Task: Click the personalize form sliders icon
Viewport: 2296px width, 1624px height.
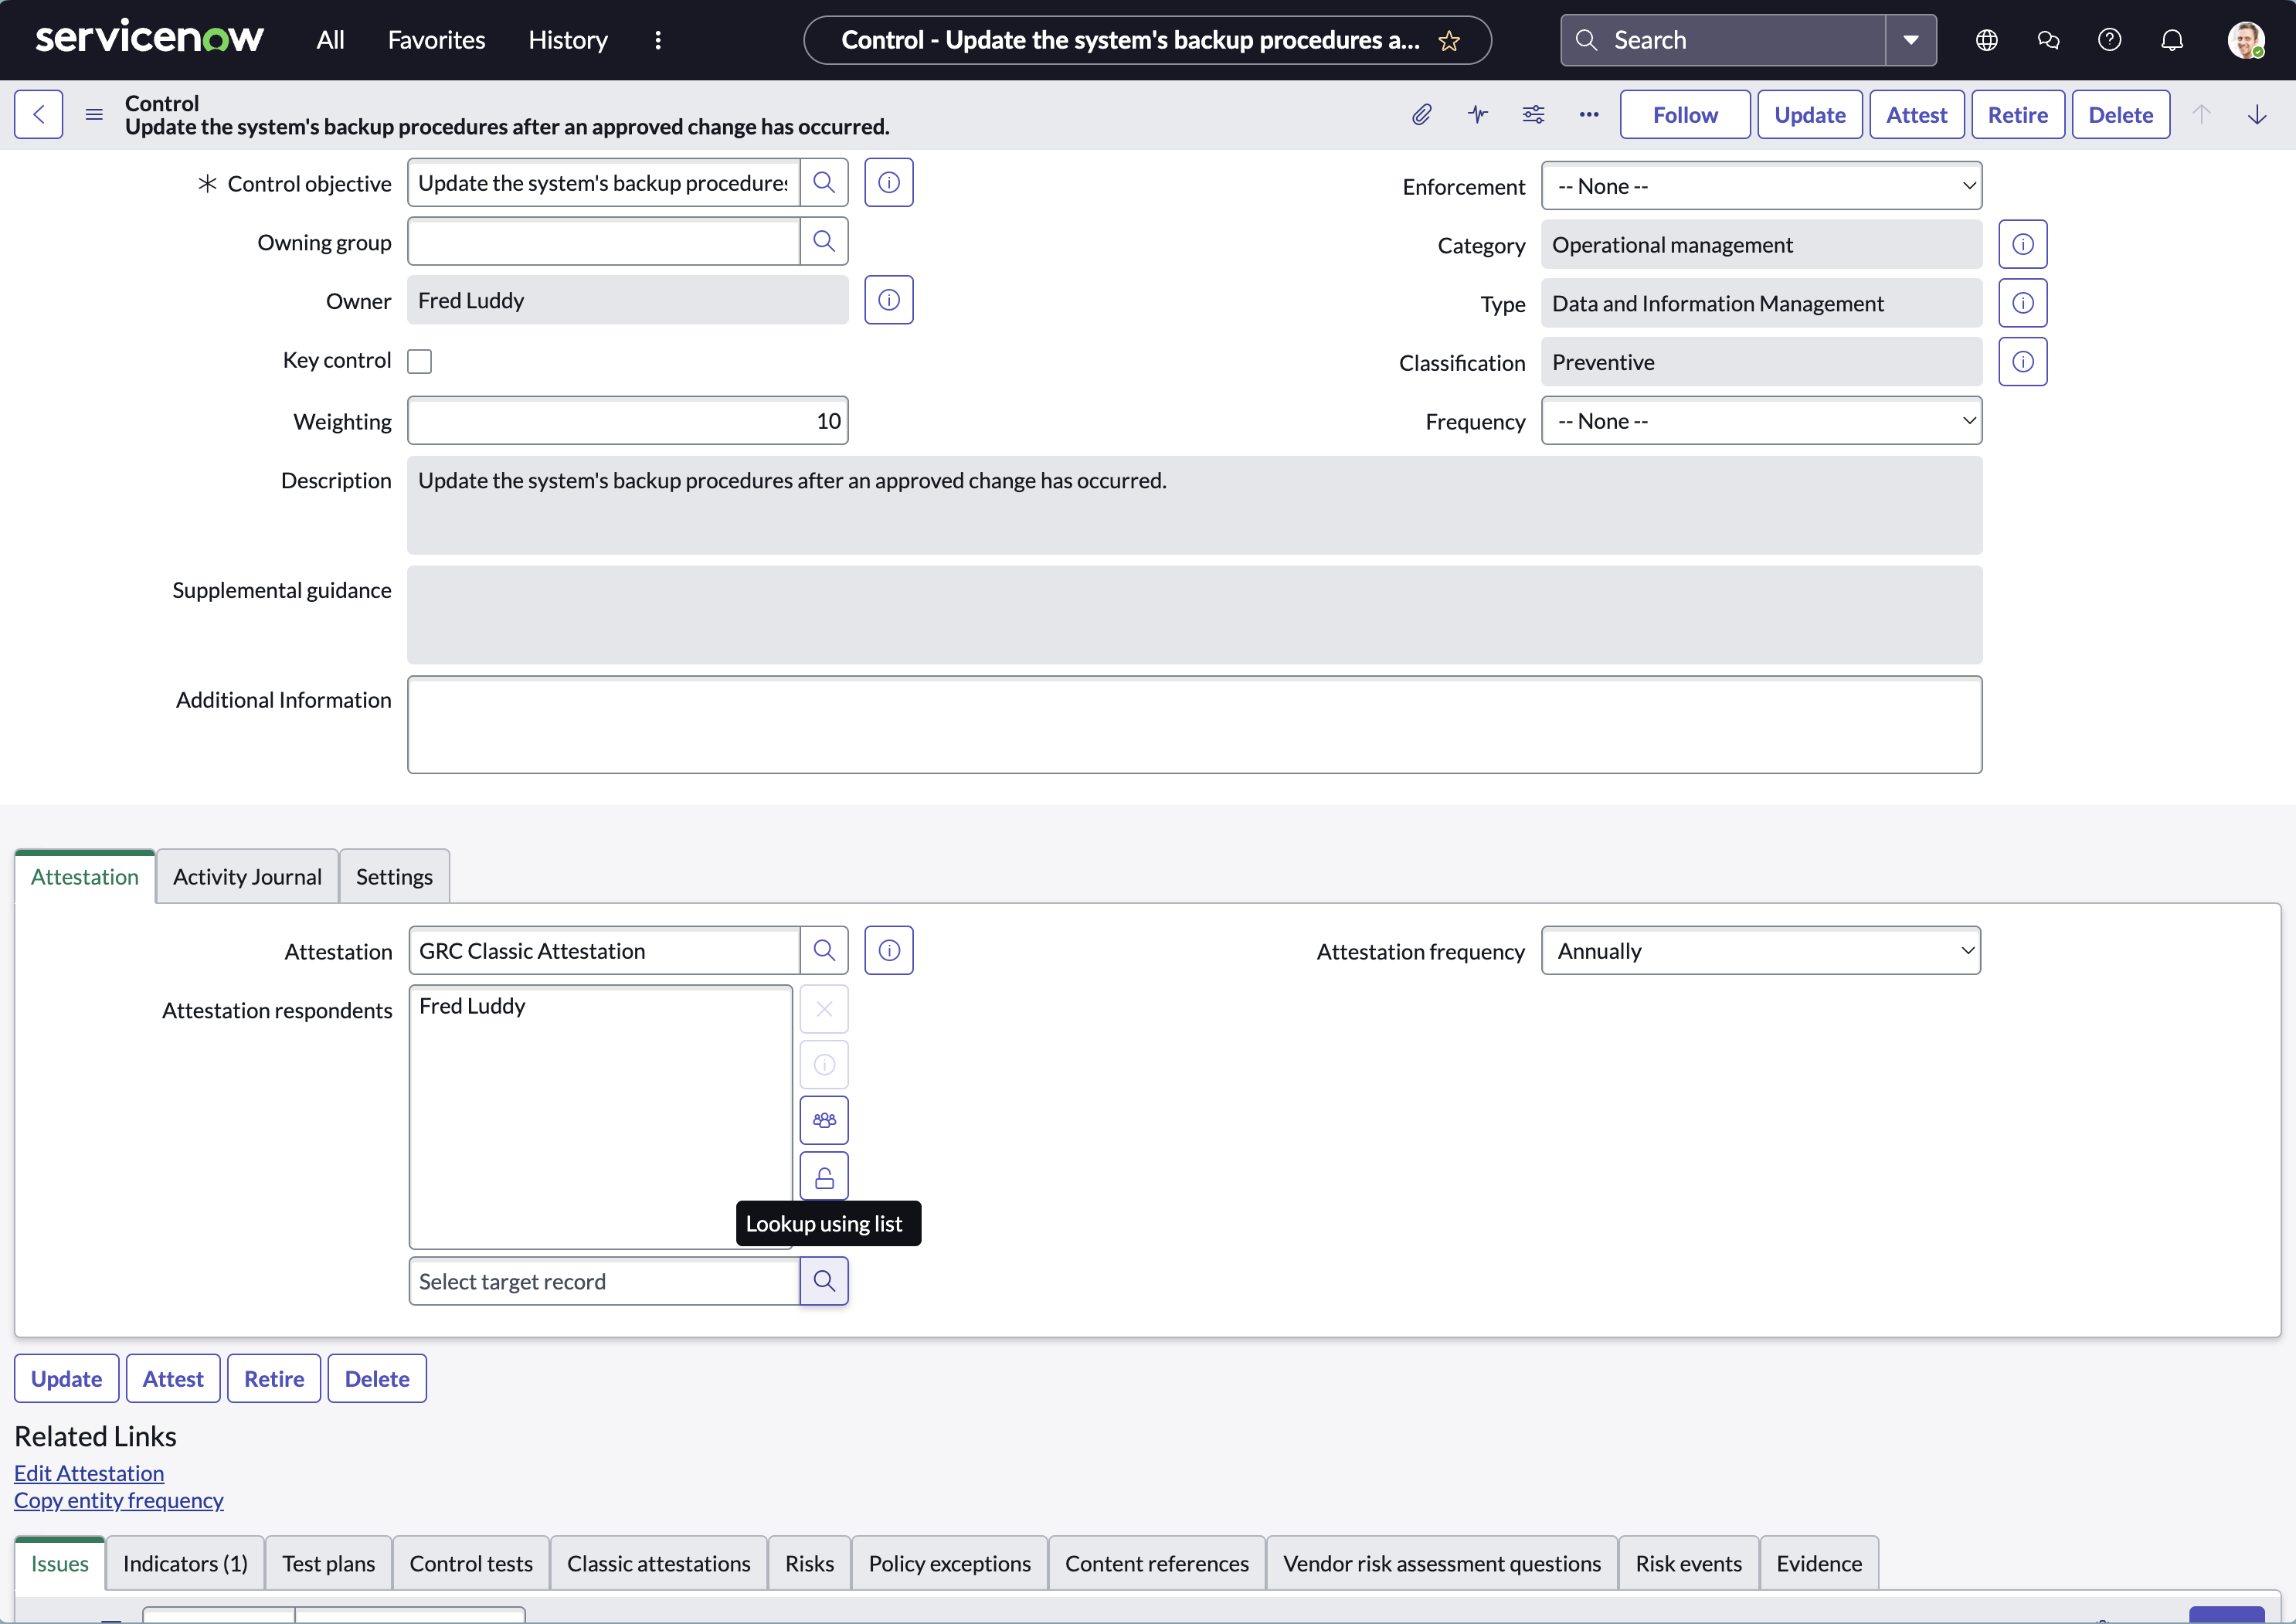Action: tap(1533, 115)
